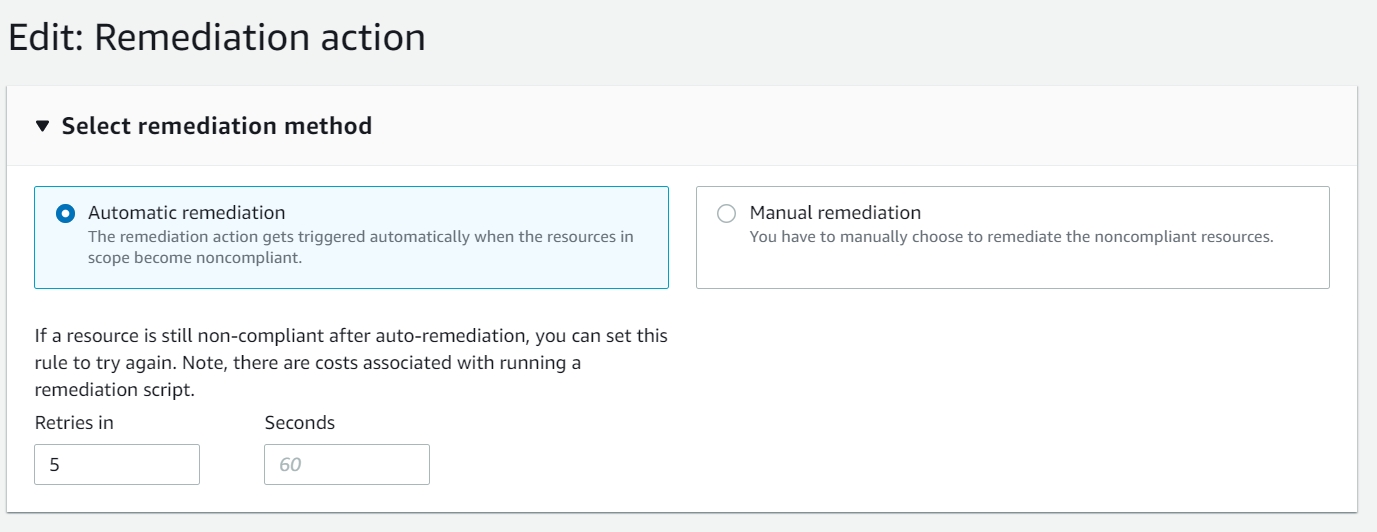
Task: Focus the 'Retries in' input field
Action: (x=117, y=465)
